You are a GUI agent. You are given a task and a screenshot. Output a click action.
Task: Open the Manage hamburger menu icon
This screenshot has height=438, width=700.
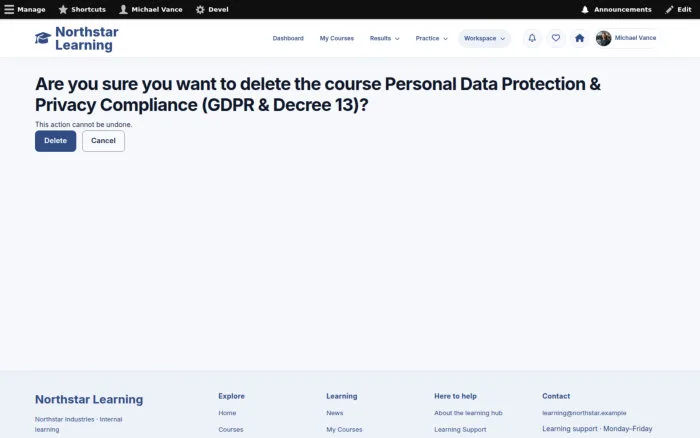[9, 9]
